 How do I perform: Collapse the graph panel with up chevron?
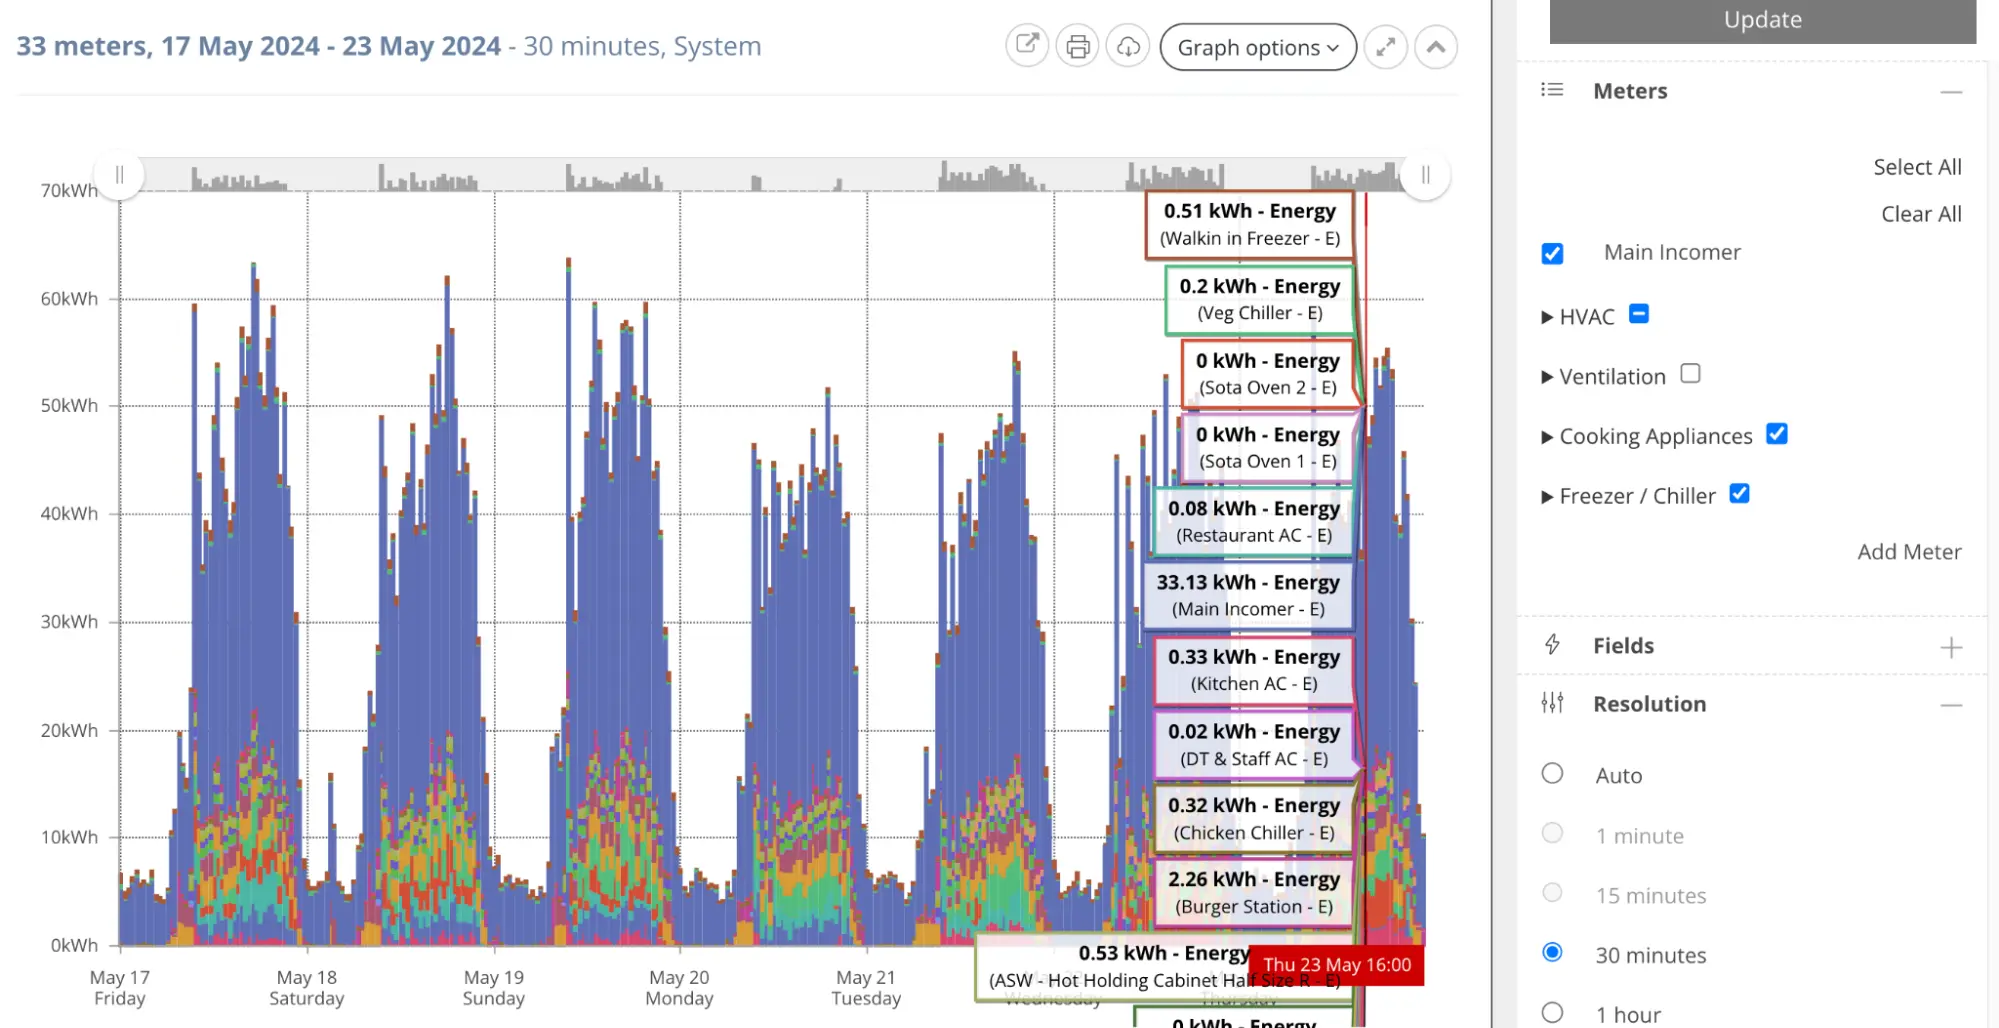coord(1435,46)
